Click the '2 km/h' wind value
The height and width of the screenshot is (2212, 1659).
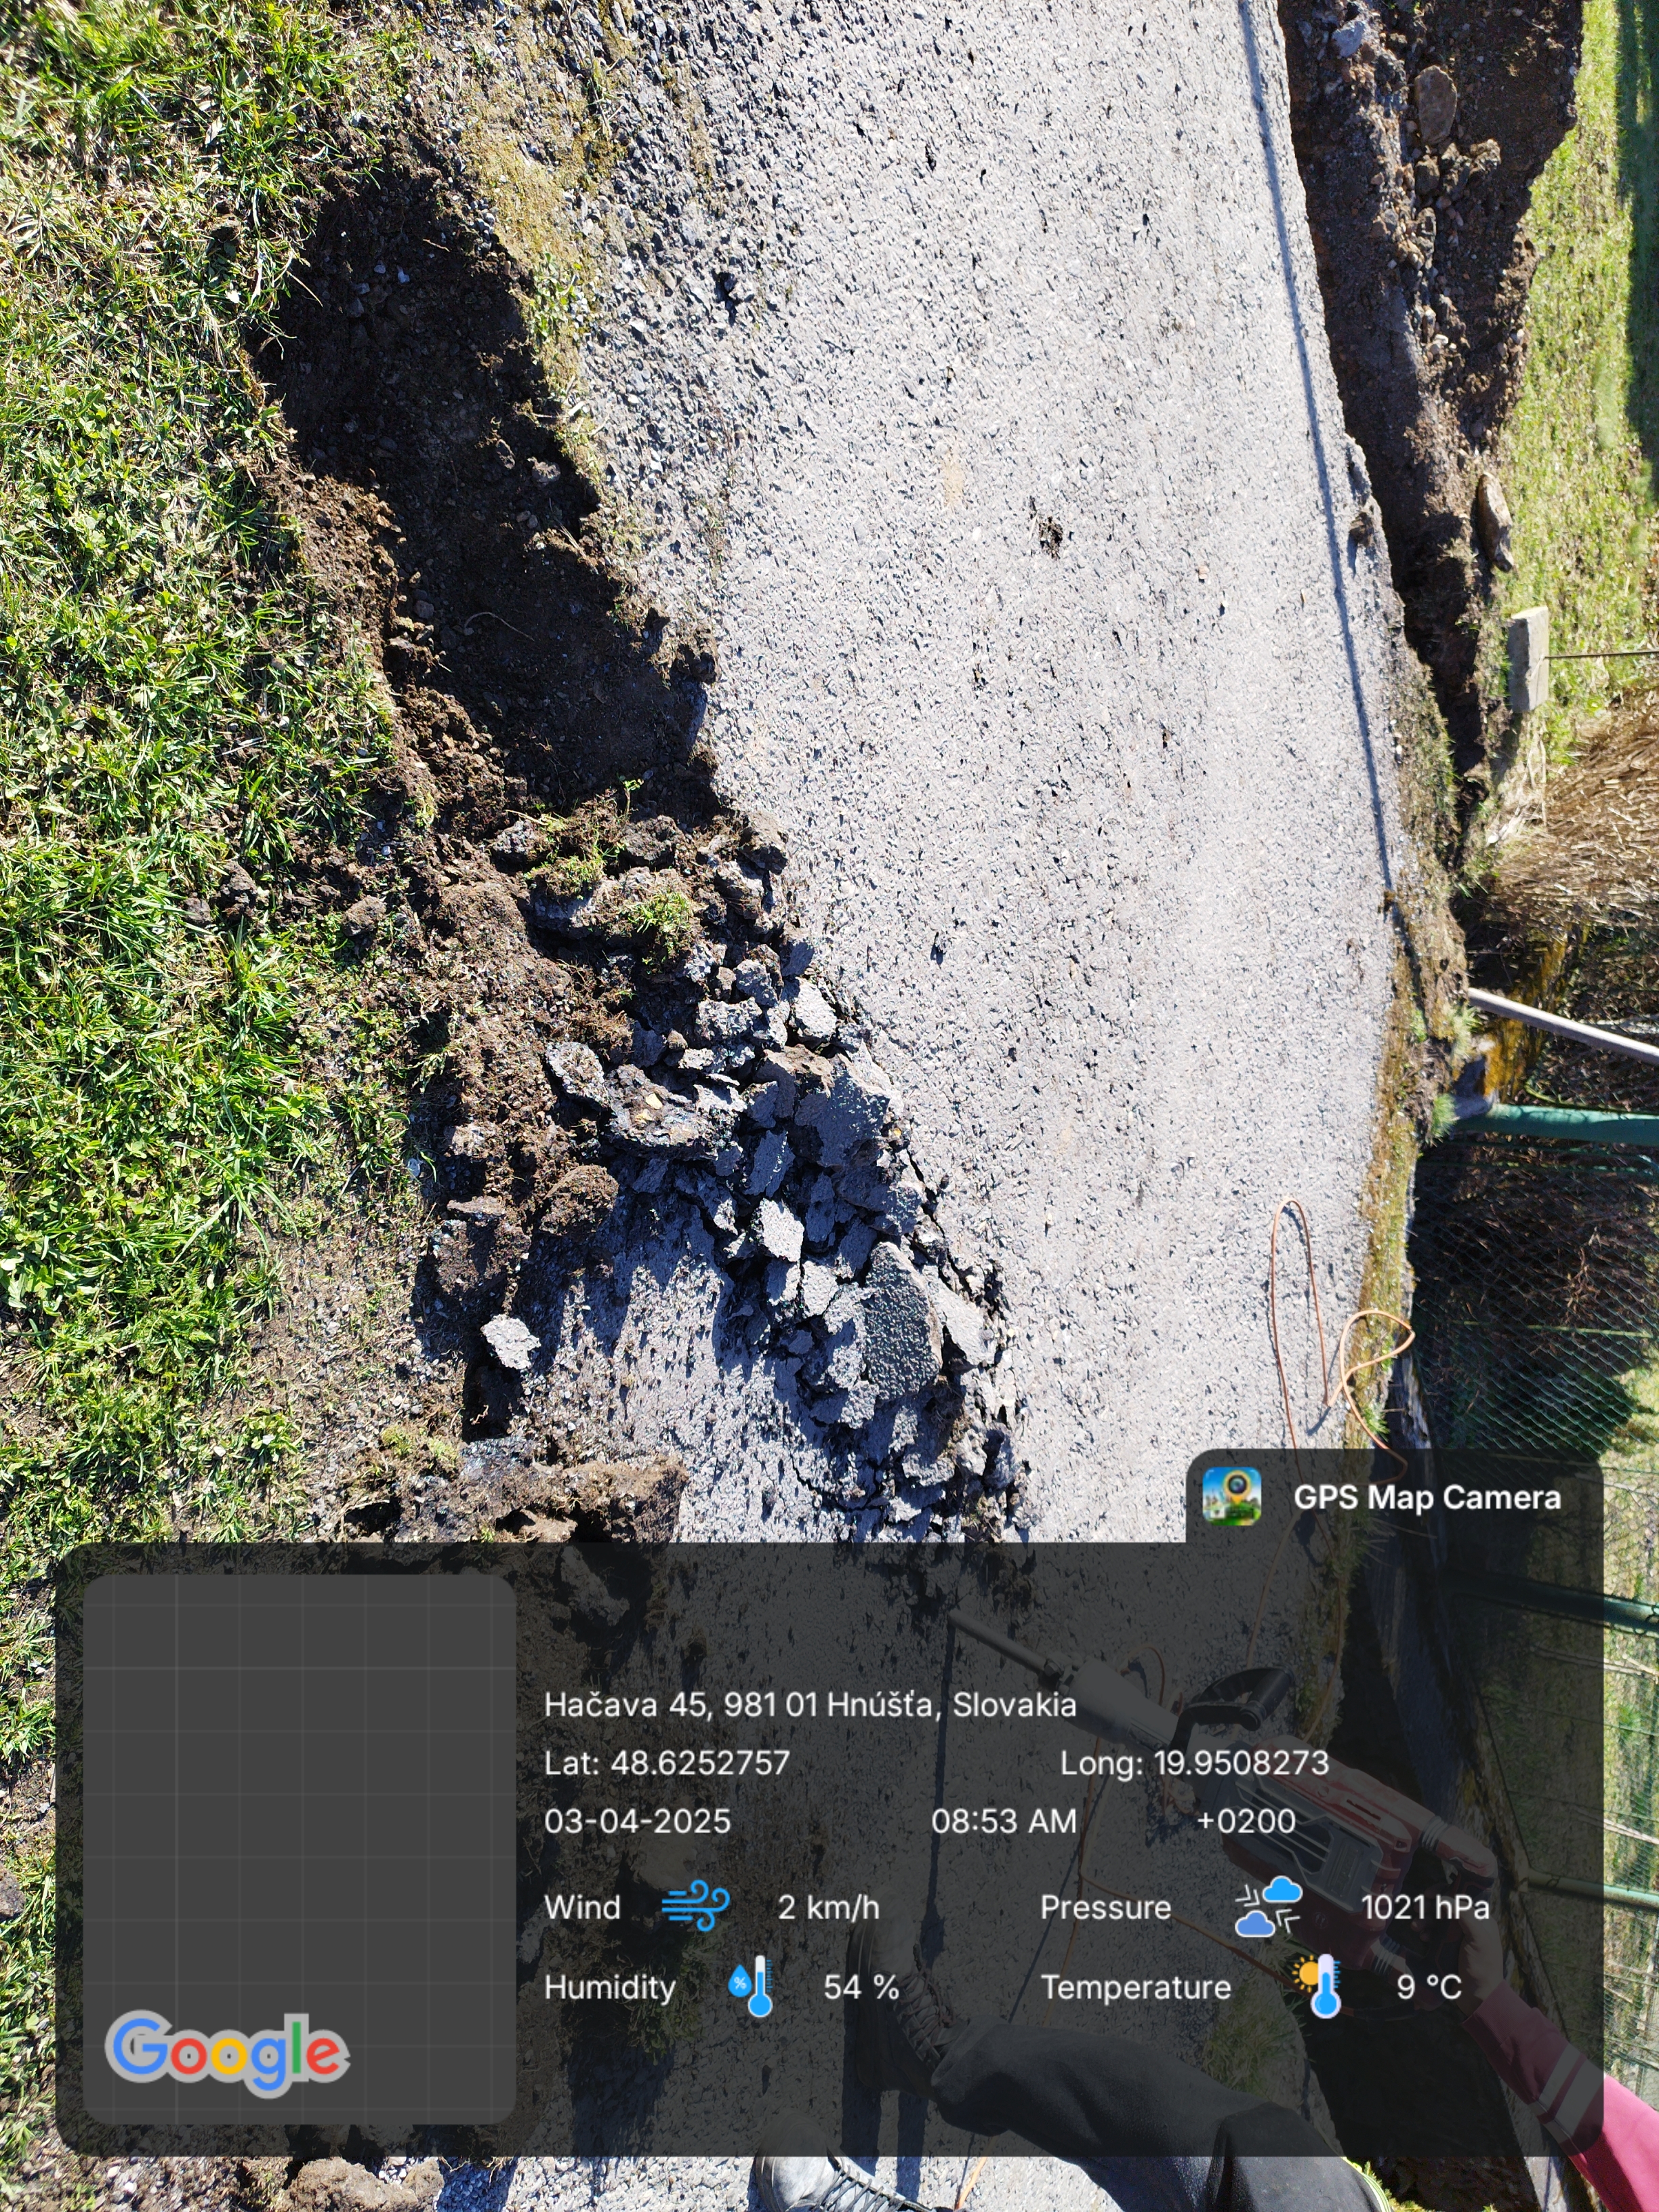tap(829, 1907)
